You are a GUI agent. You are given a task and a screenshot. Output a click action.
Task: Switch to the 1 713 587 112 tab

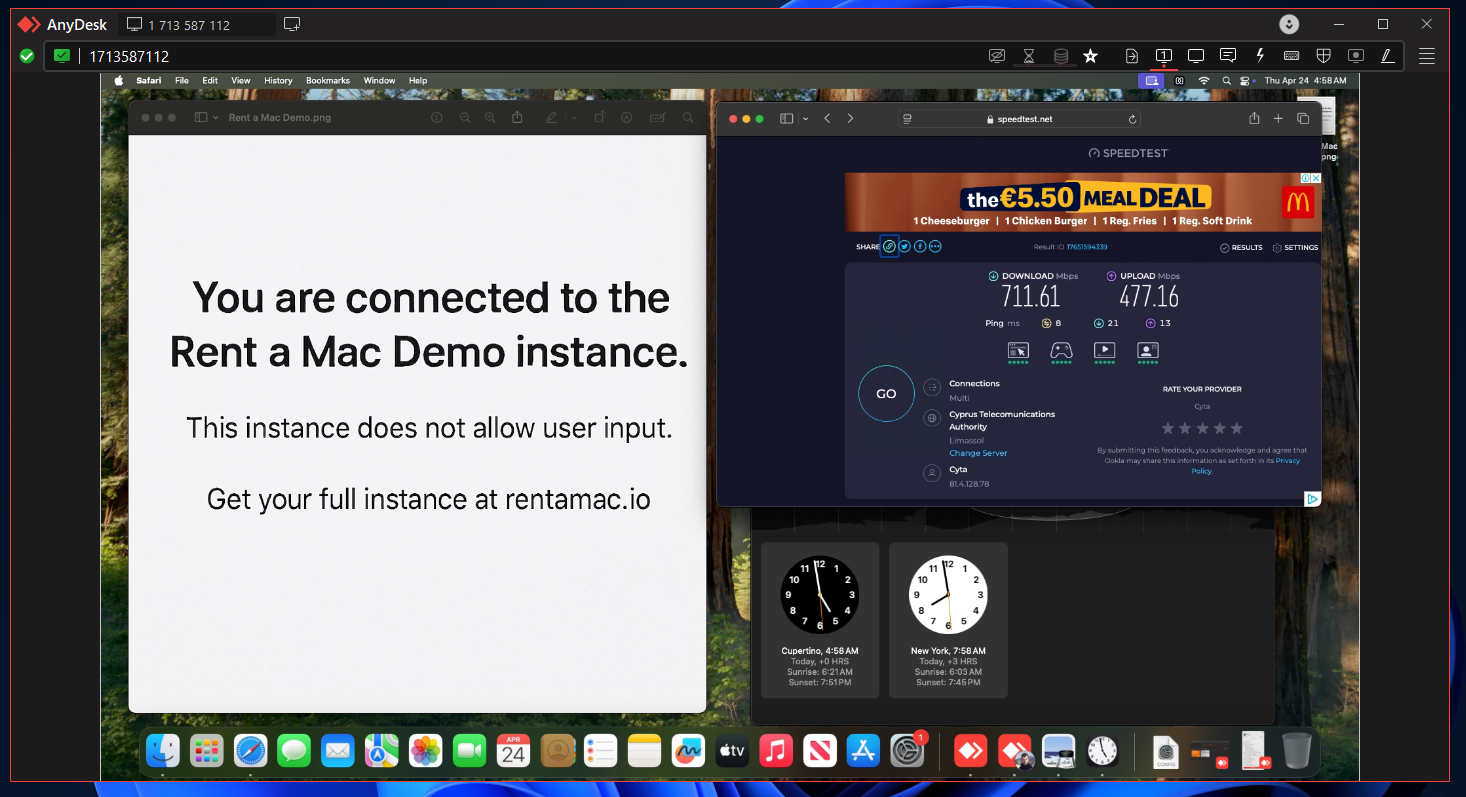[x=198, y=24]
